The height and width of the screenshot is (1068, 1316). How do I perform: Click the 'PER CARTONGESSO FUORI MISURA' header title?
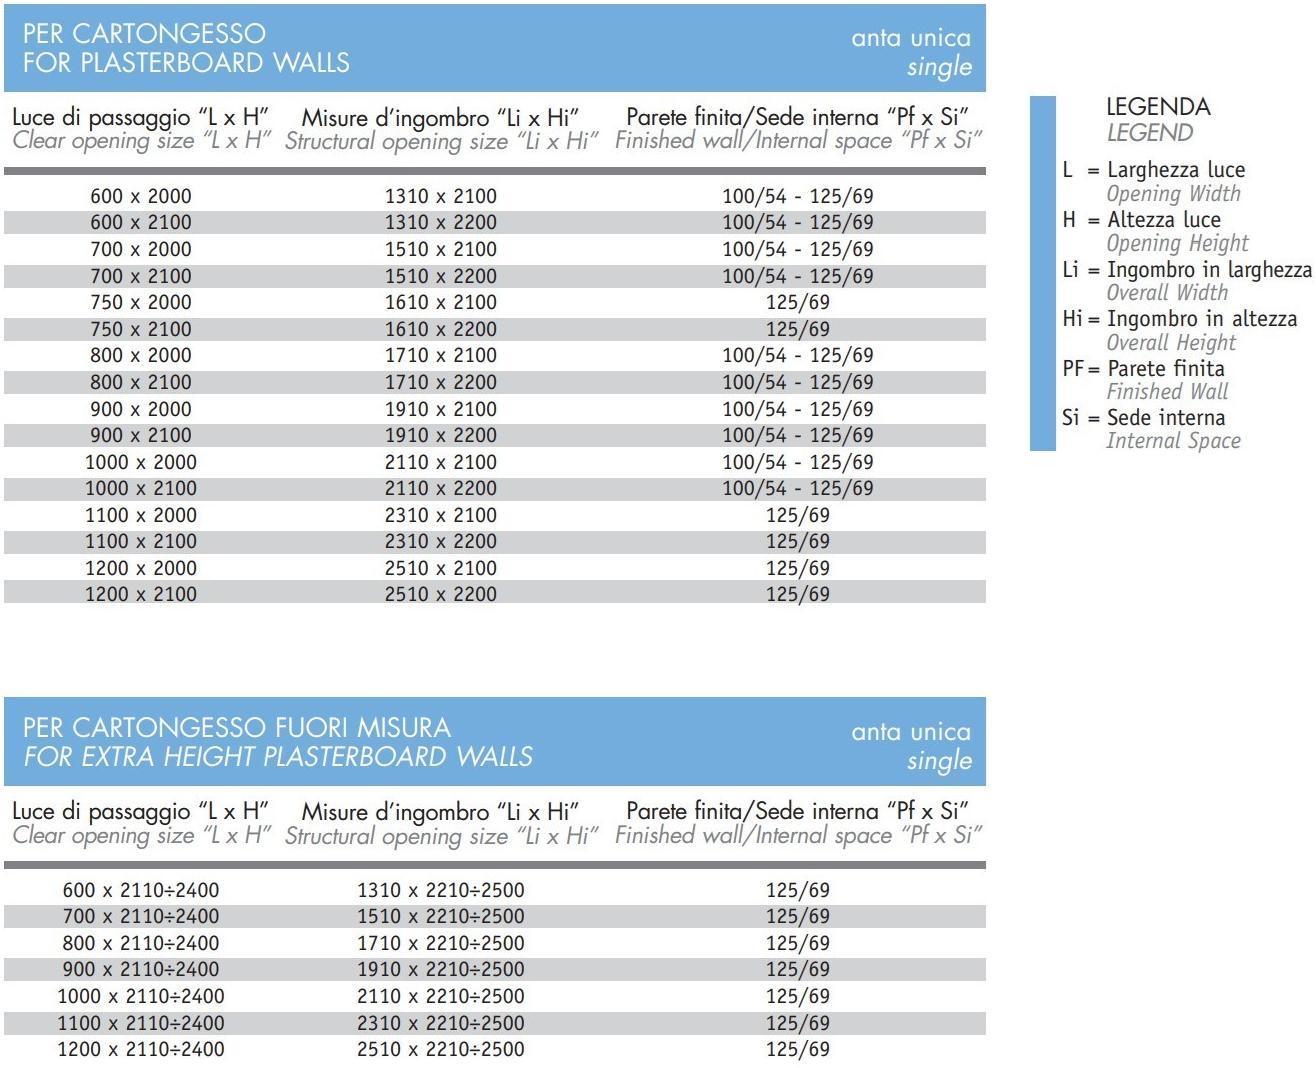(237, 728)
